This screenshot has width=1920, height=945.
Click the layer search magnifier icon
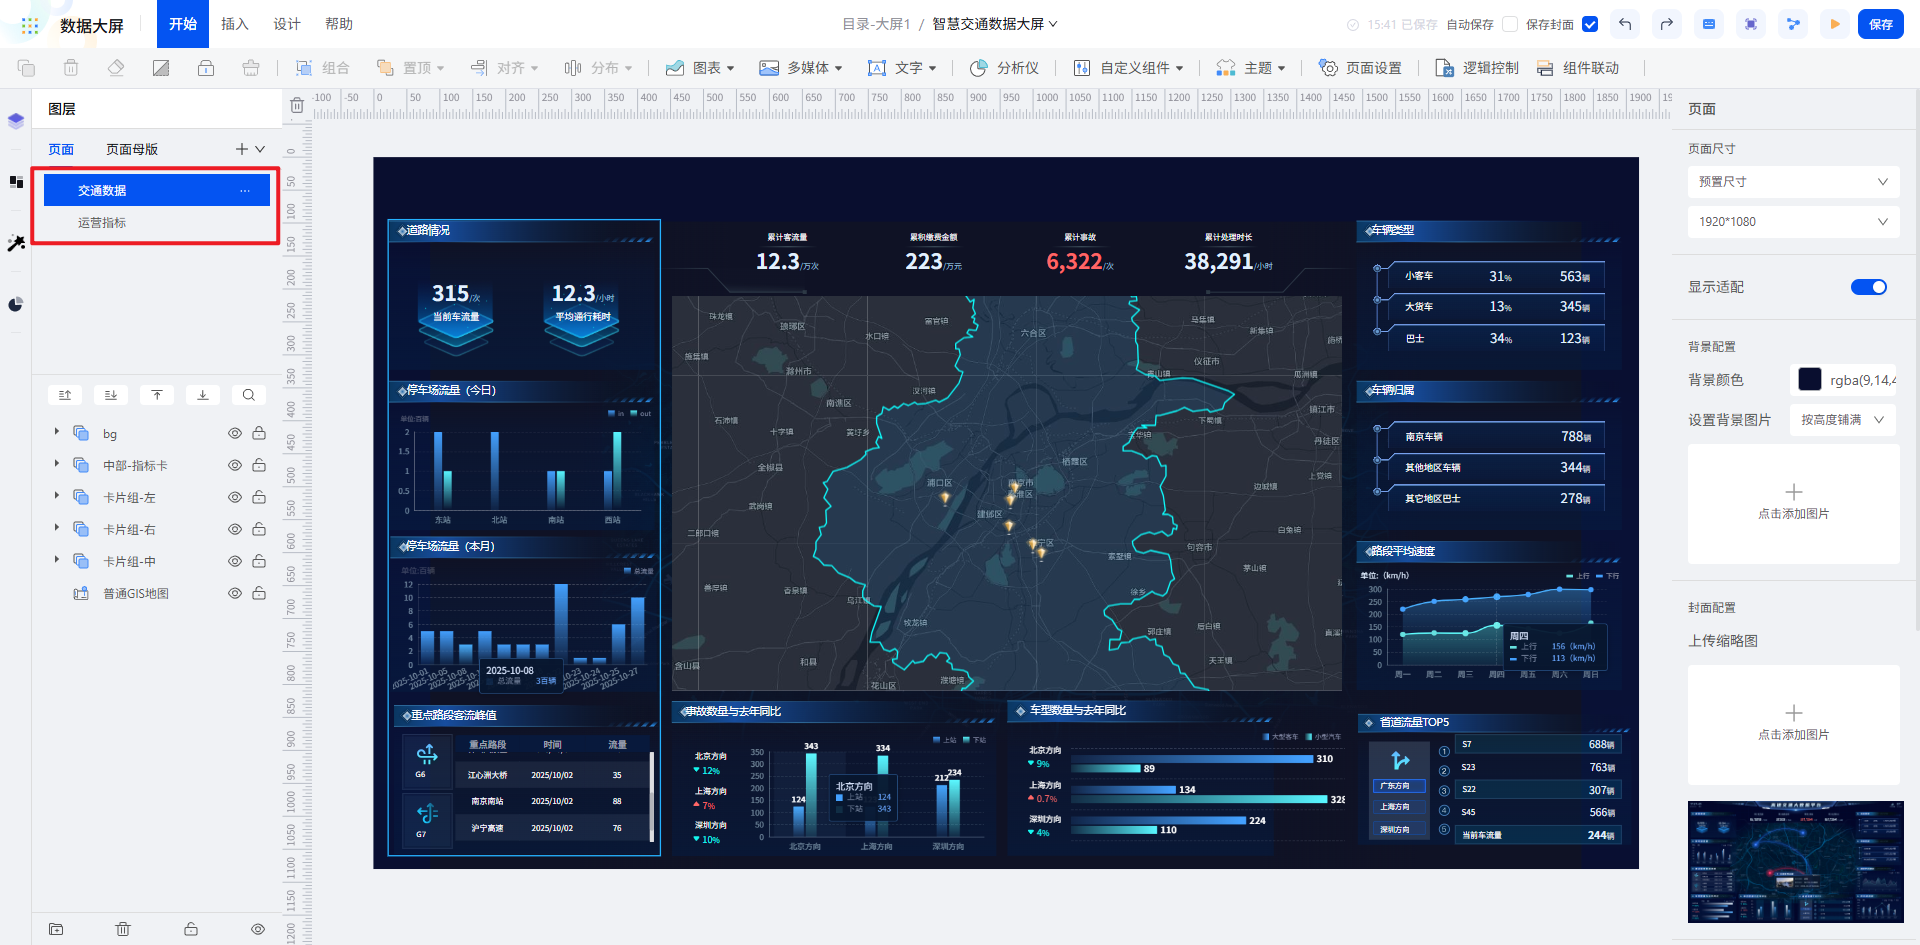(248, 395)
